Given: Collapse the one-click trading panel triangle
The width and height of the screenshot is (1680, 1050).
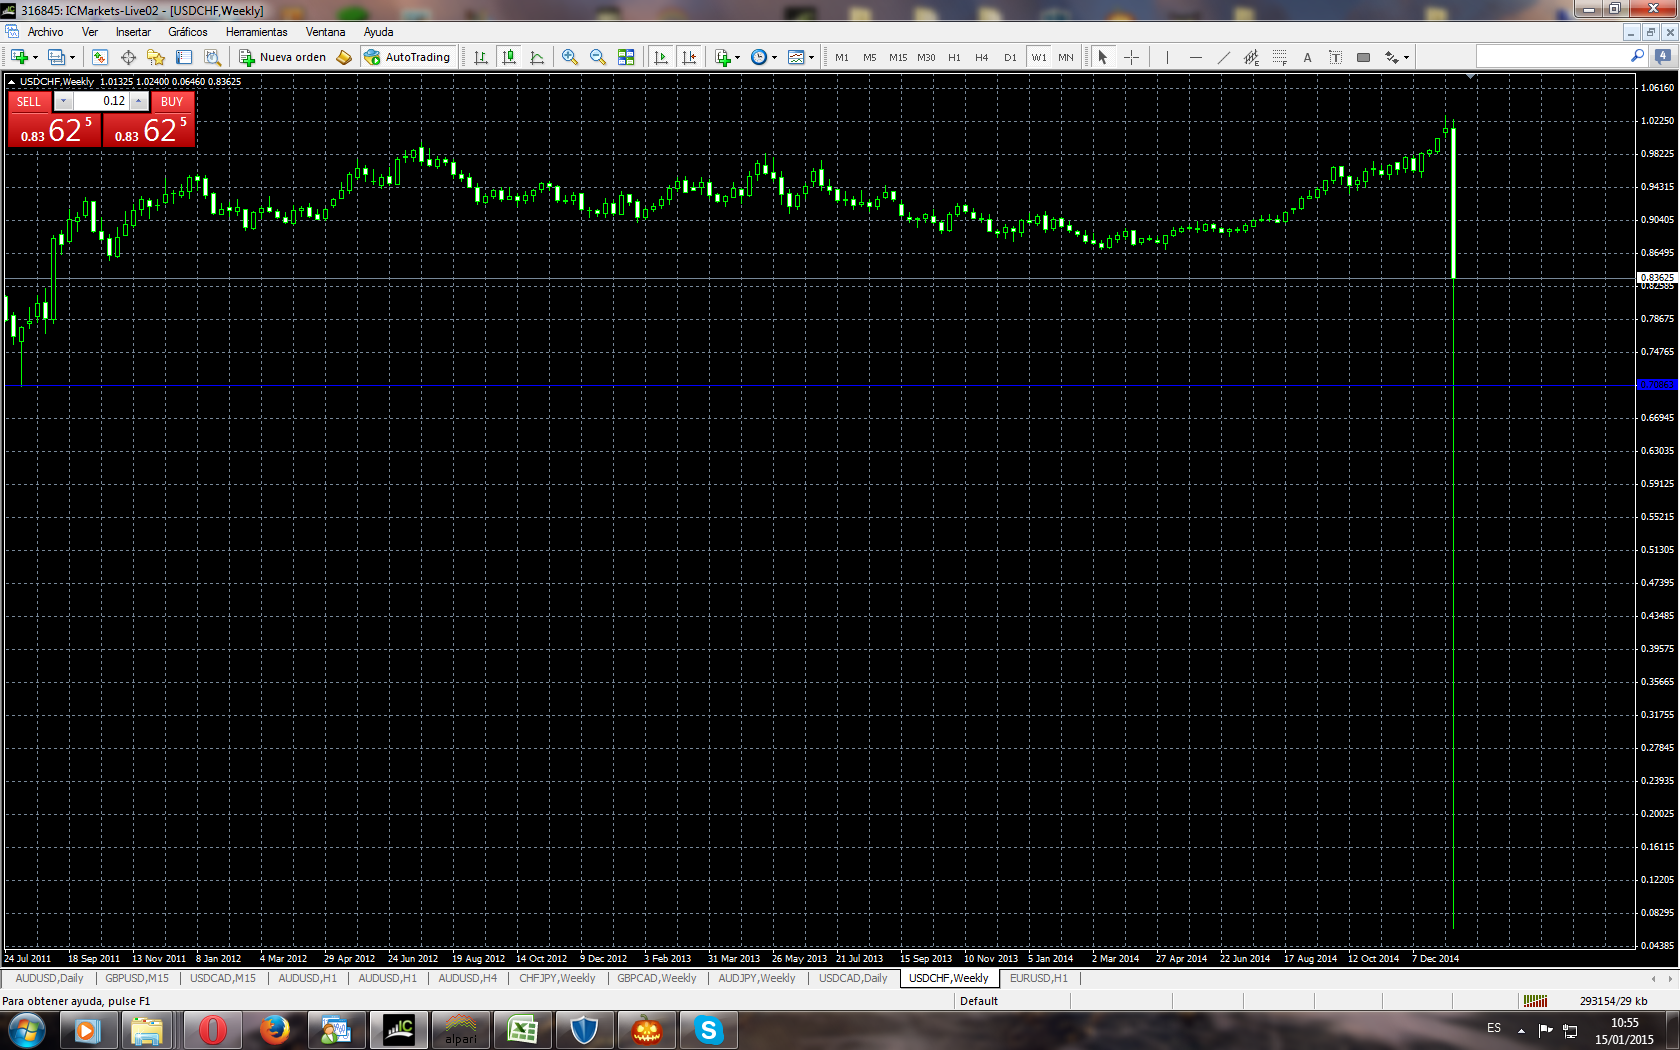Looking at the screenshot, I should [x=11, y=82].
